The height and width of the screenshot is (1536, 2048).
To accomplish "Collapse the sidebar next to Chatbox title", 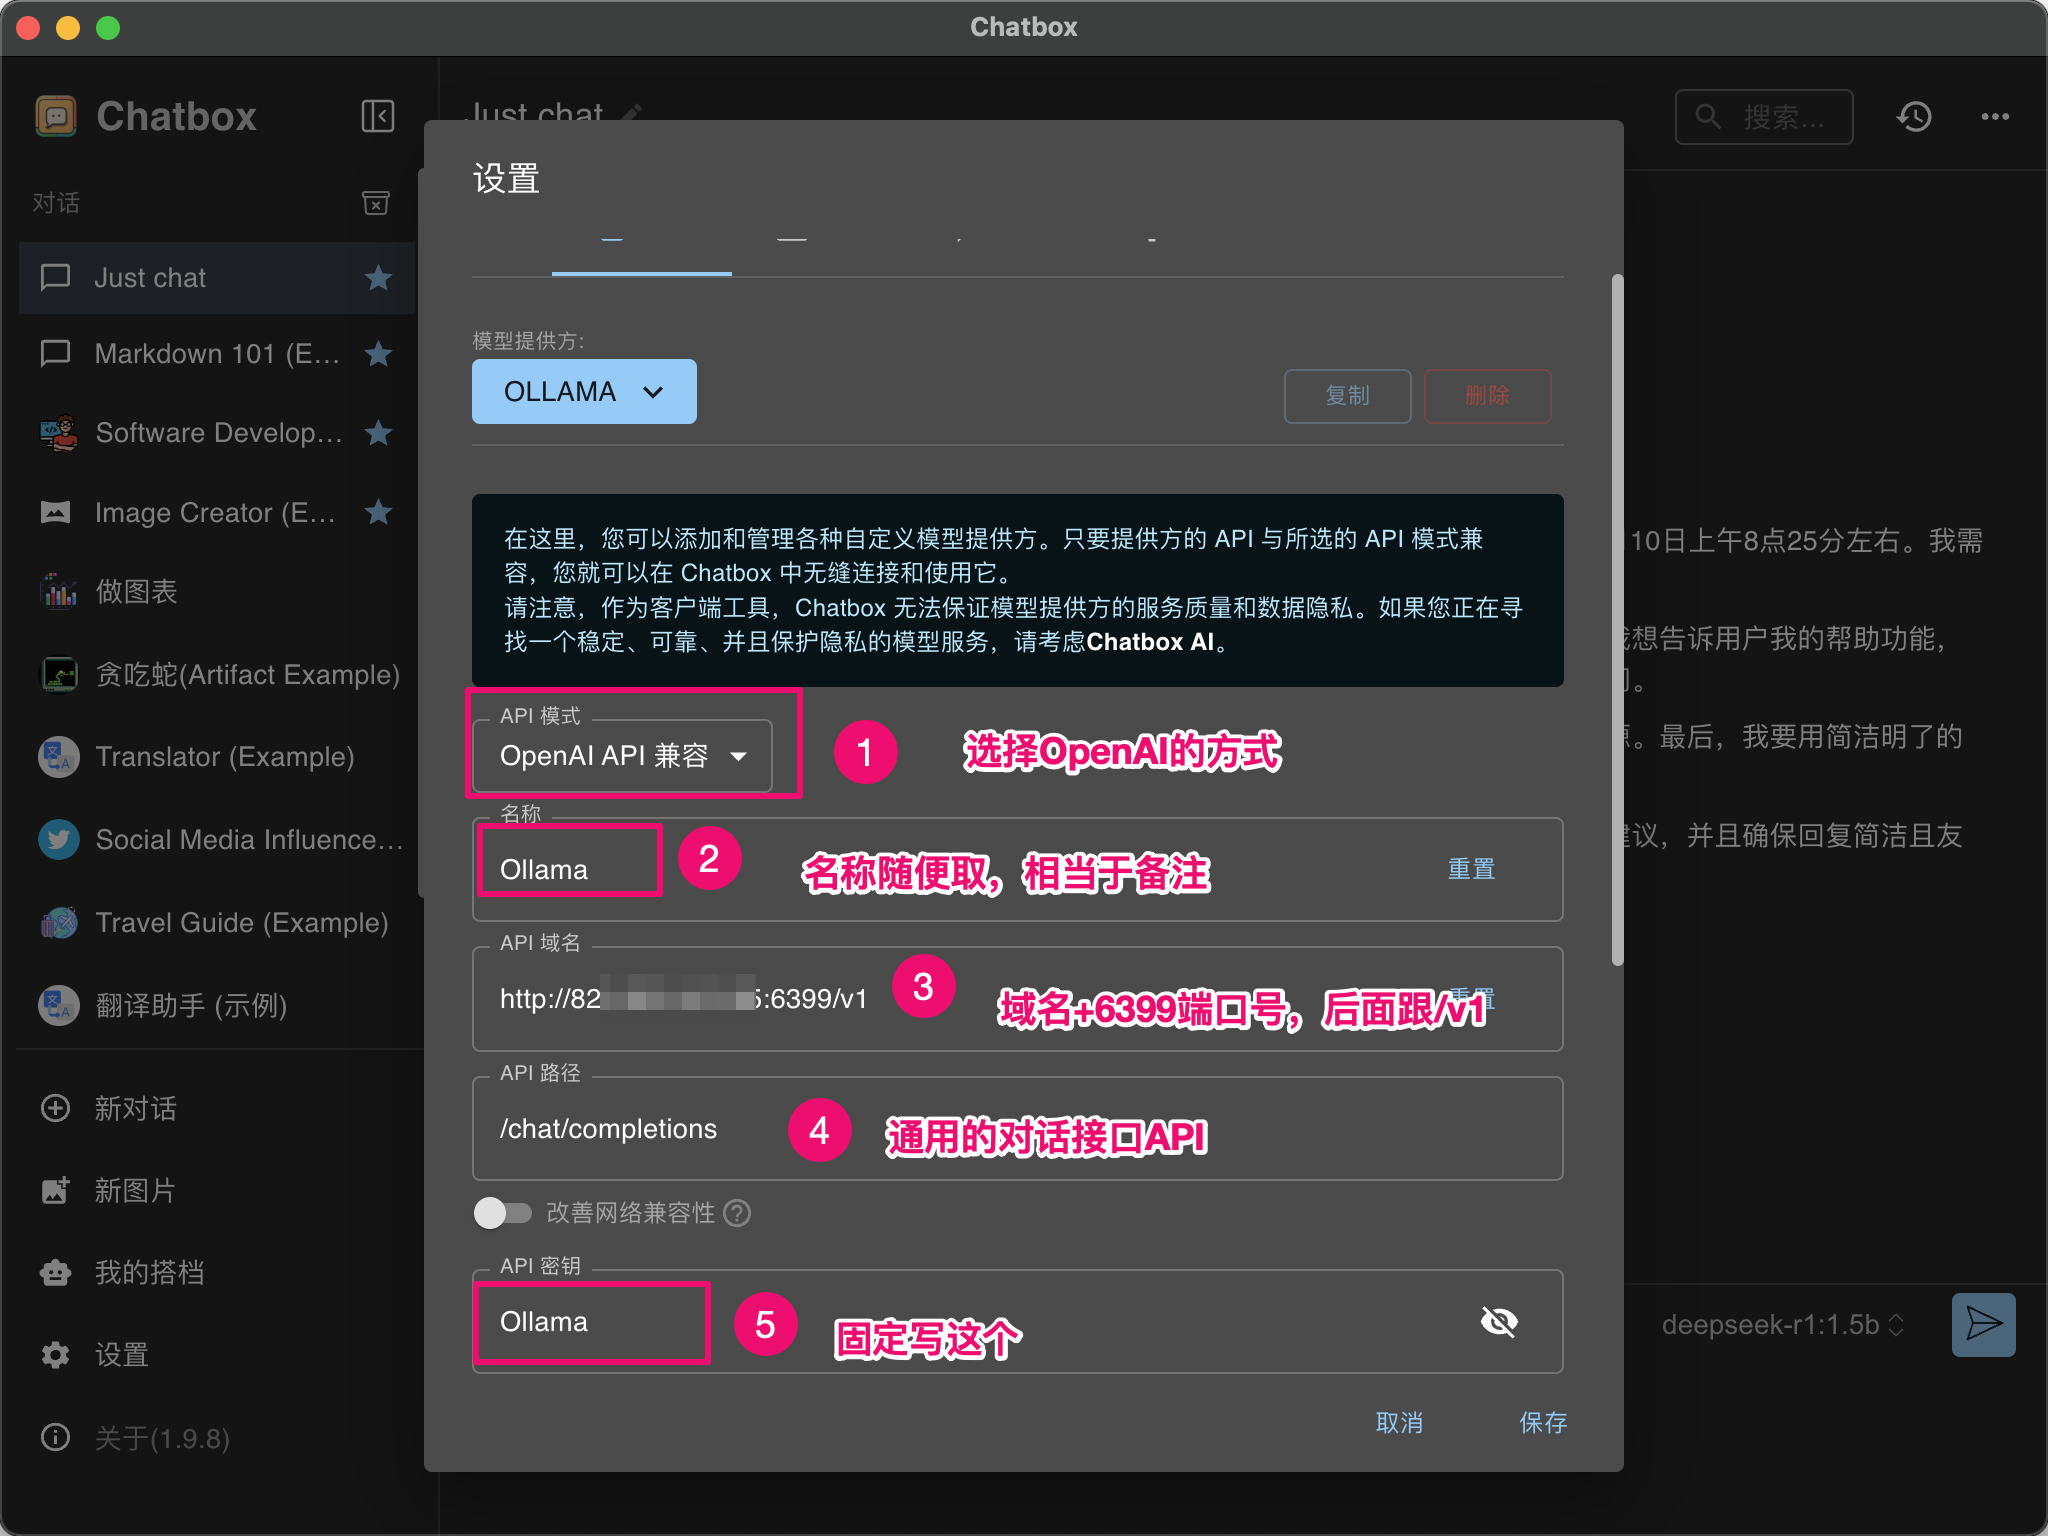I will [x=377, y=116].
